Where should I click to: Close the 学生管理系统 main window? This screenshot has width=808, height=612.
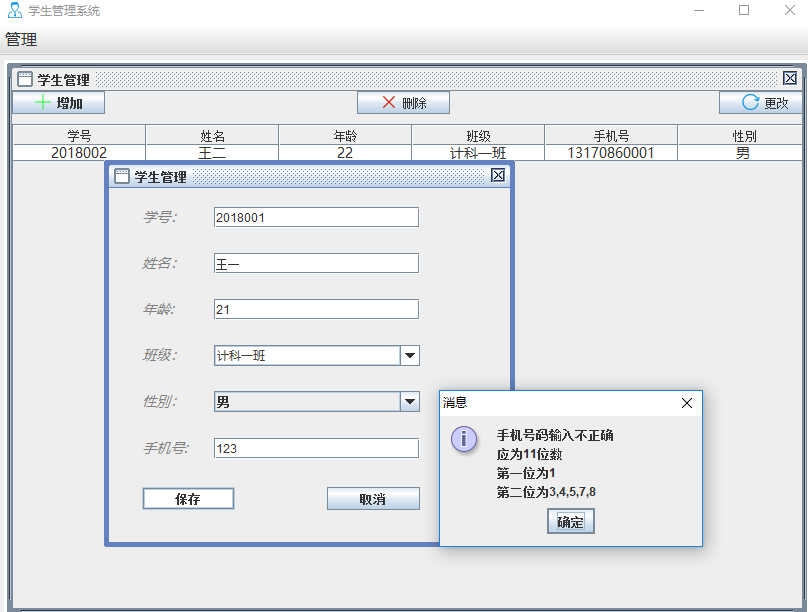(789, 10)
